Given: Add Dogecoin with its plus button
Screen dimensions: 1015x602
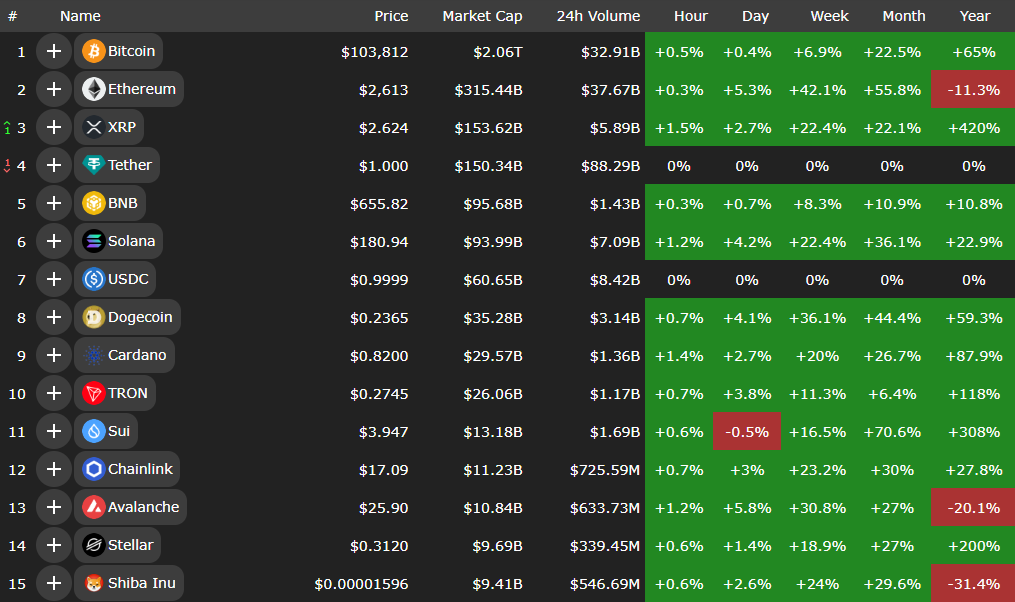Looking at the screenshot, I should (x=54, y=317).
